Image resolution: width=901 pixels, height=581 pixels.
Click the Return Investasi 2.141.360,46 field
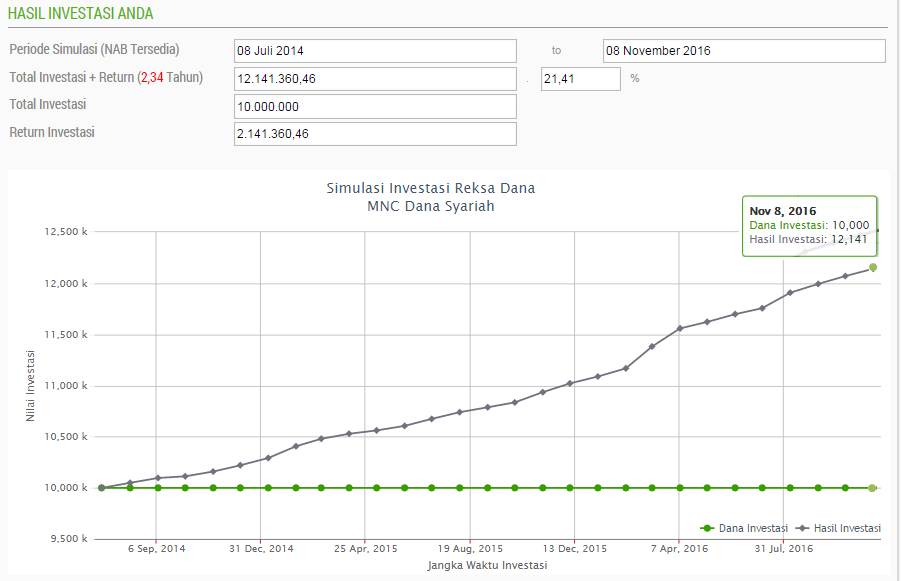[375, 134]
